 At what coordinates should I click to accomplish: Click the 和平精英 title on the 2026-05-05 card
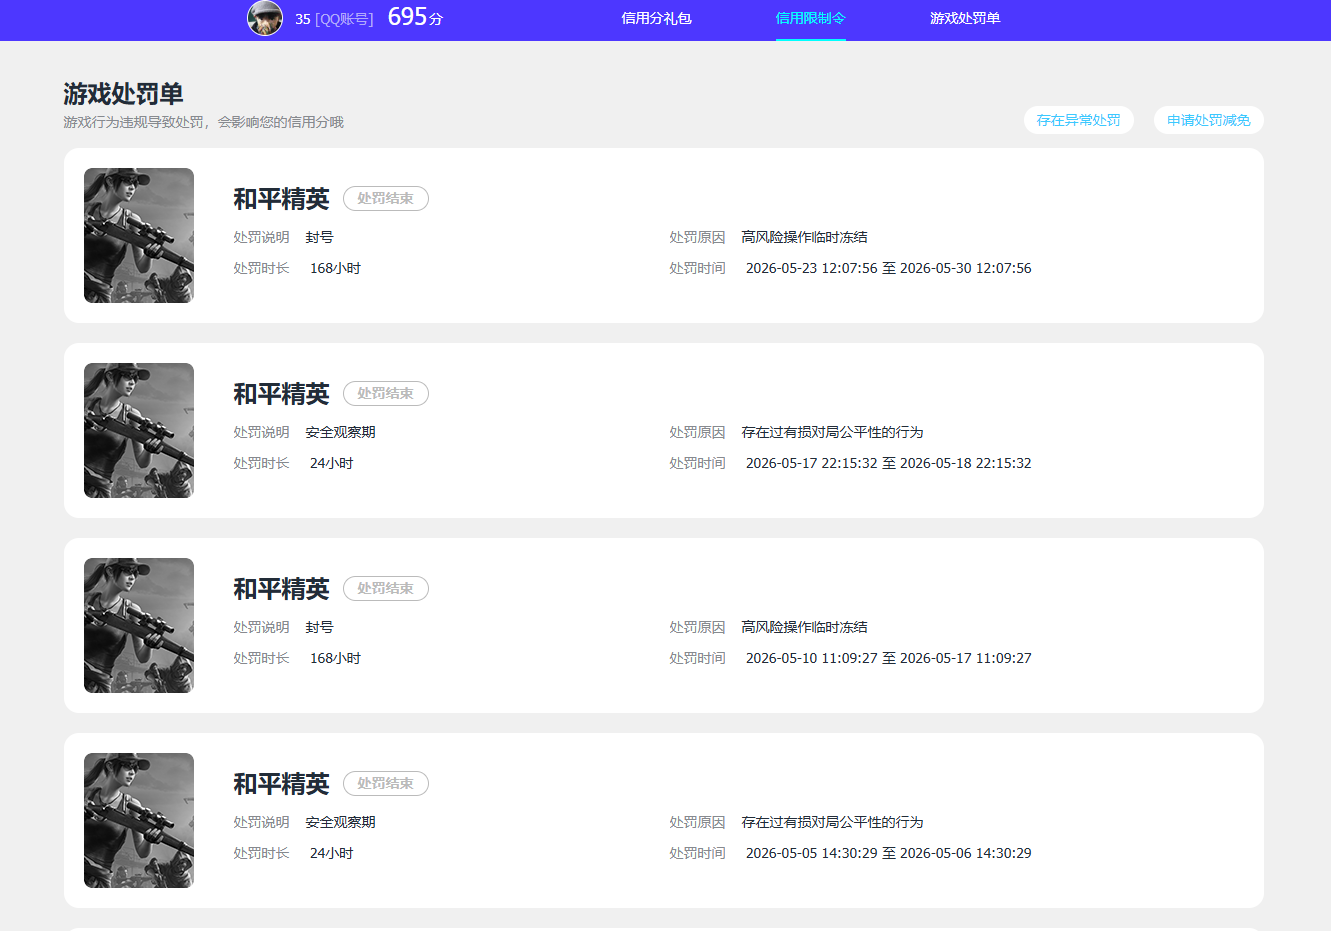[281, 784]
